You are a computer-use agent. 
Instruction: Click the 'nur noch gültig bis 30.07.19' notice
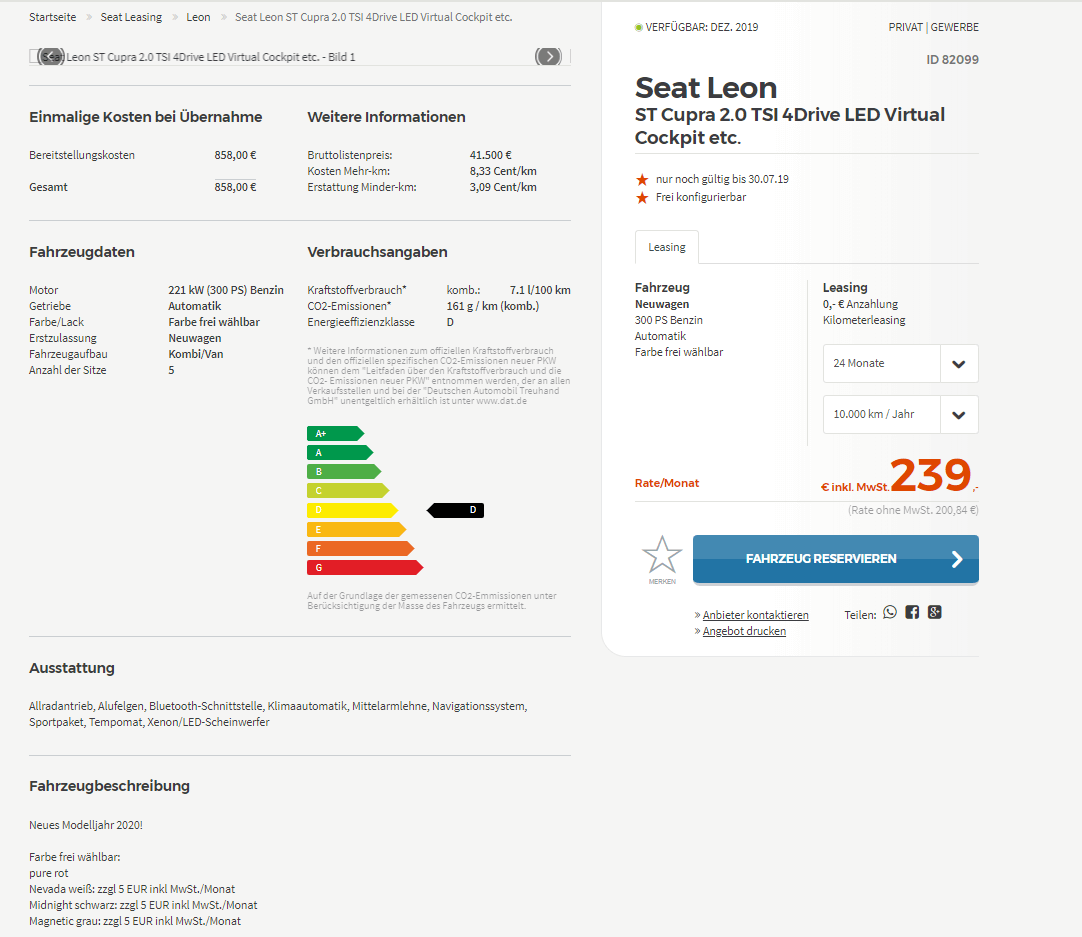tap(722, 179)
